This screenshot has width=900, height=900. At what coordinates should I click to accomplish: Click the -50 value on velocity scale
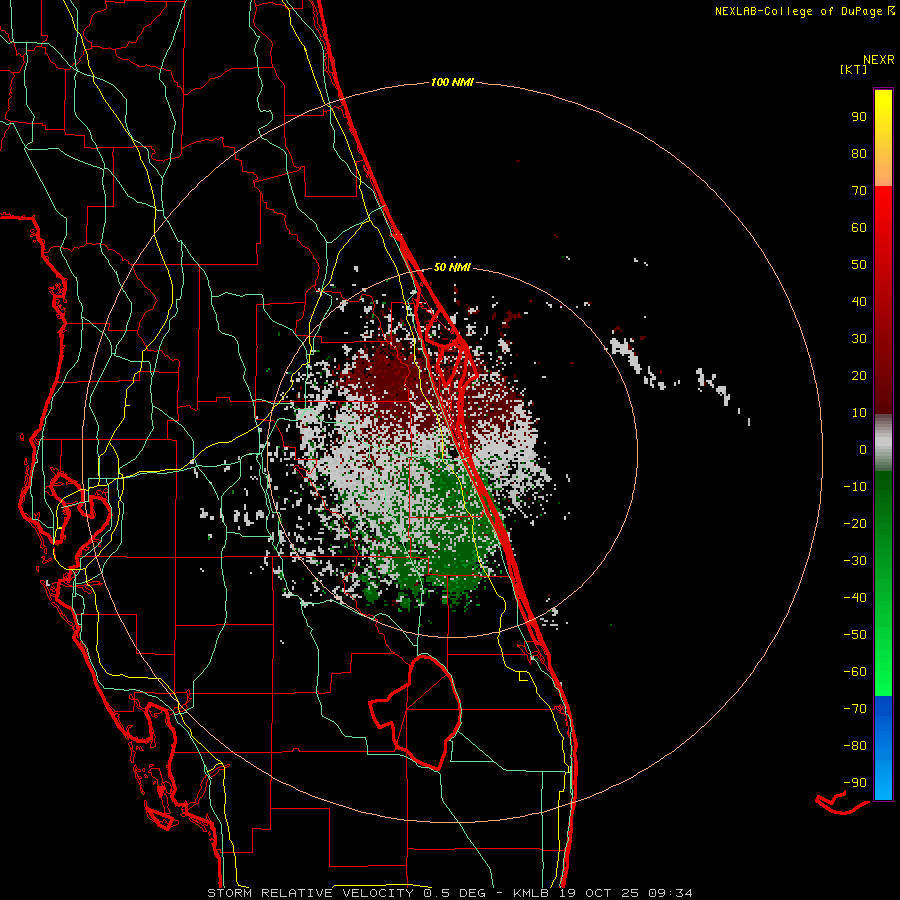click(x=855, y=634)
